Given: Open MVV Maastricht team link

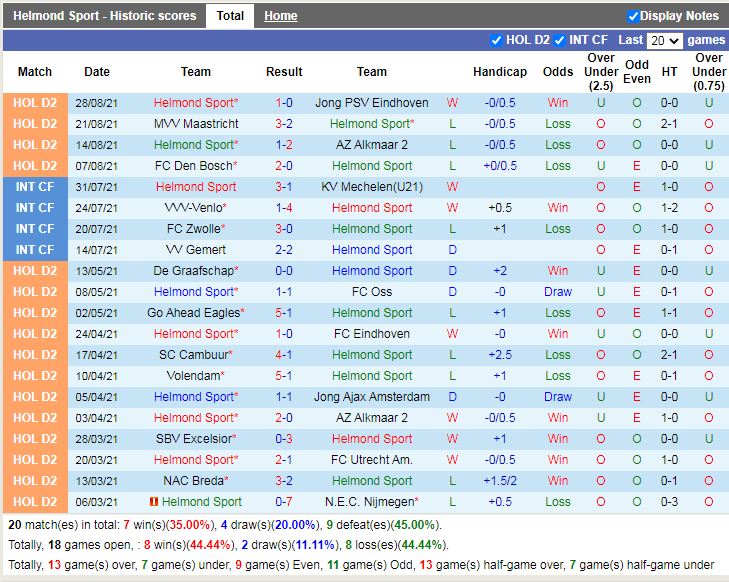Looking at the screenshot, I should [x=196, y=124].
